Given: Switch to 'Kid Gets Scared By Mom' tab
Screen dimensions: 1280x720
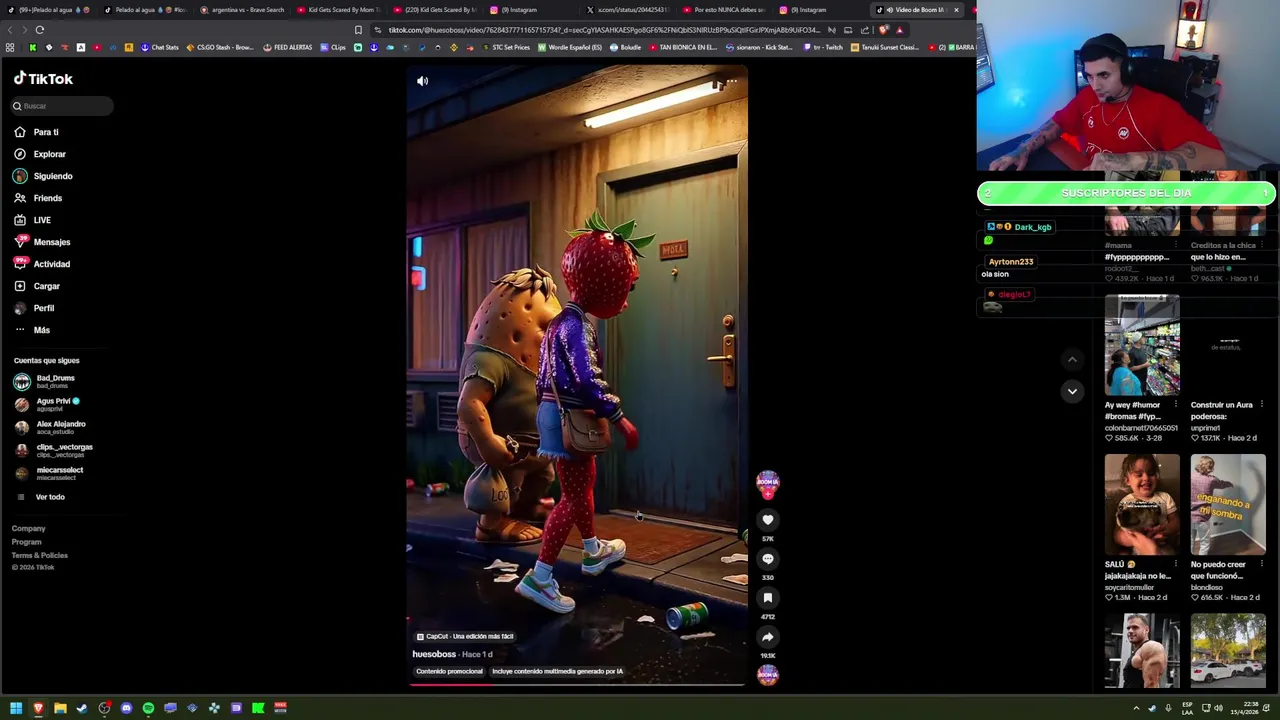Looking at the screenshot, I should (339, 10).
